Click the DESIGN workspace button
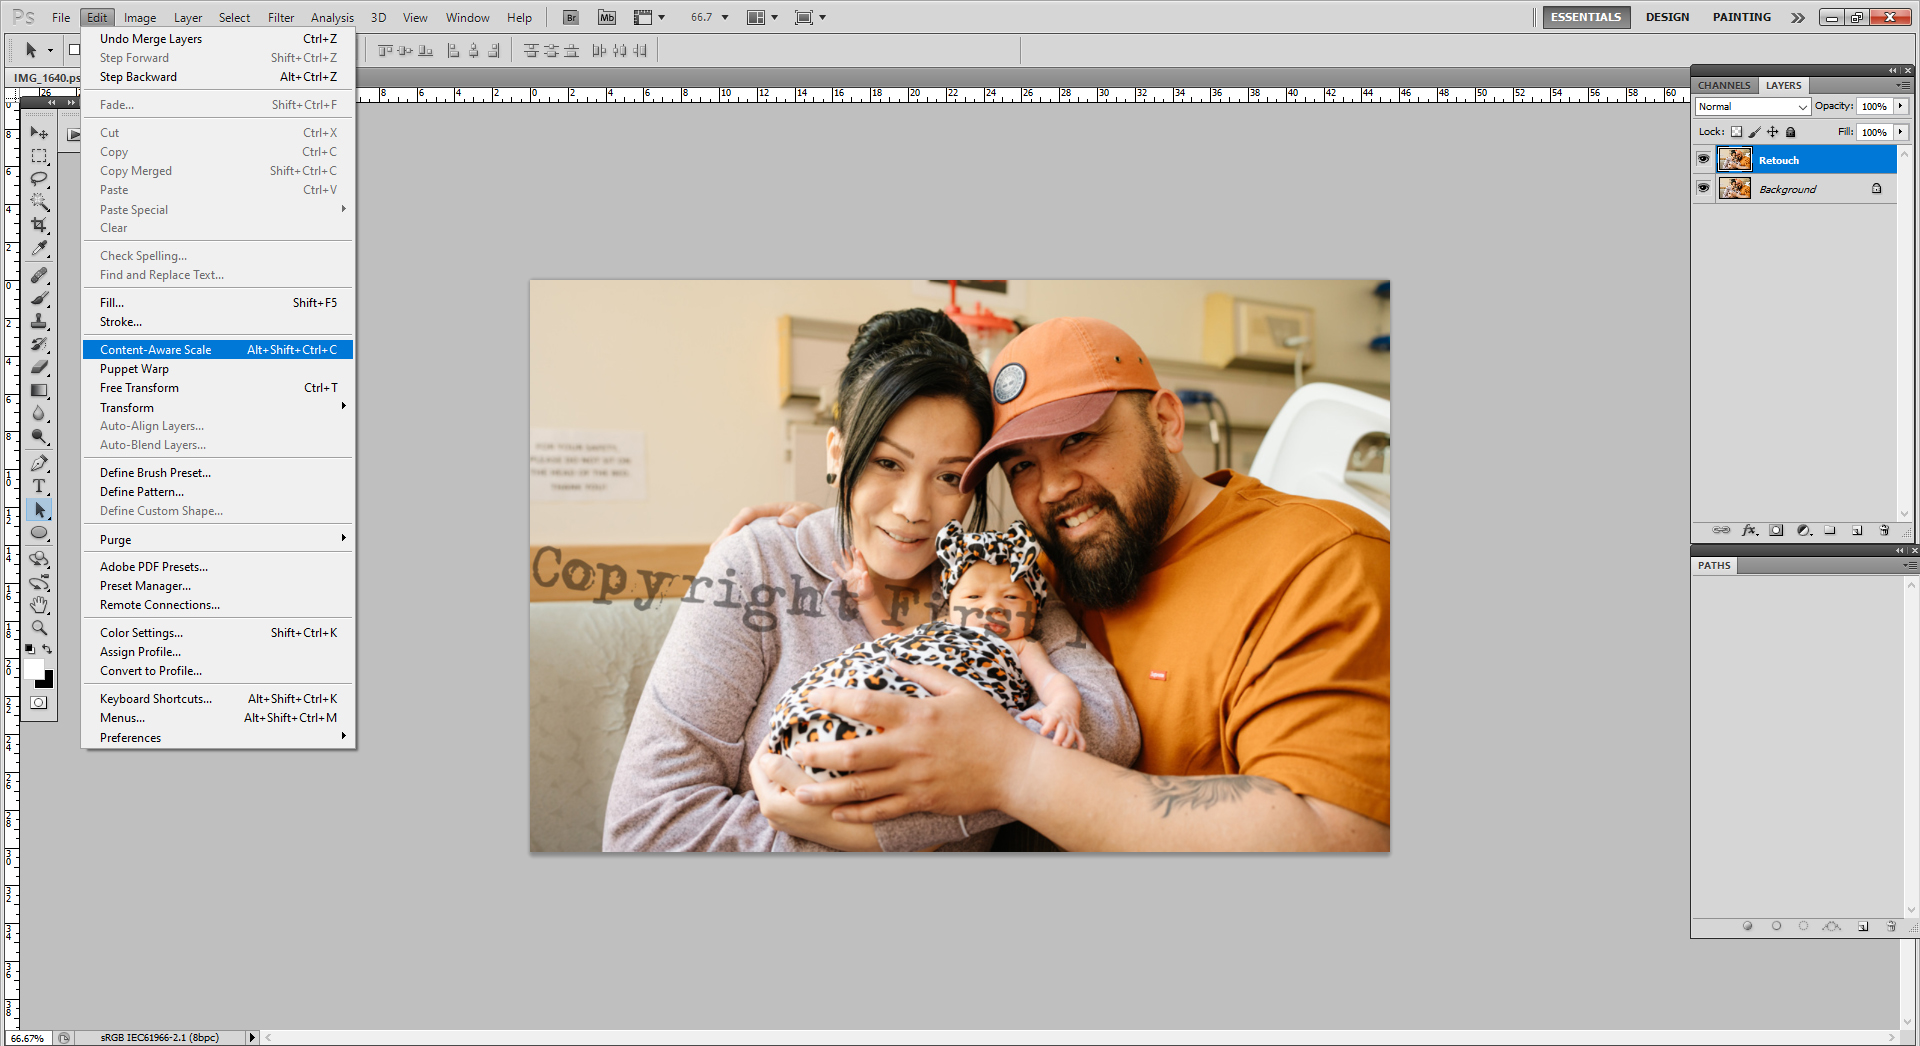This screenshot has width=1920, height=1046. (1667, 17)
